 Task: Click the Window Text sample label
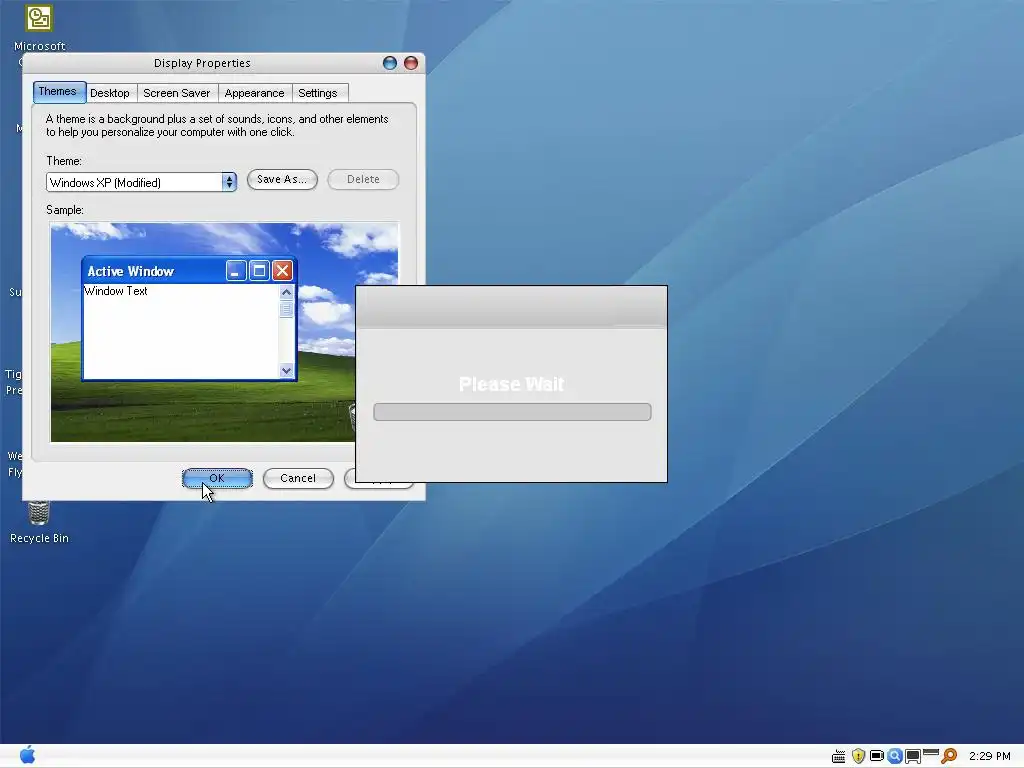[x=116, y=291]
